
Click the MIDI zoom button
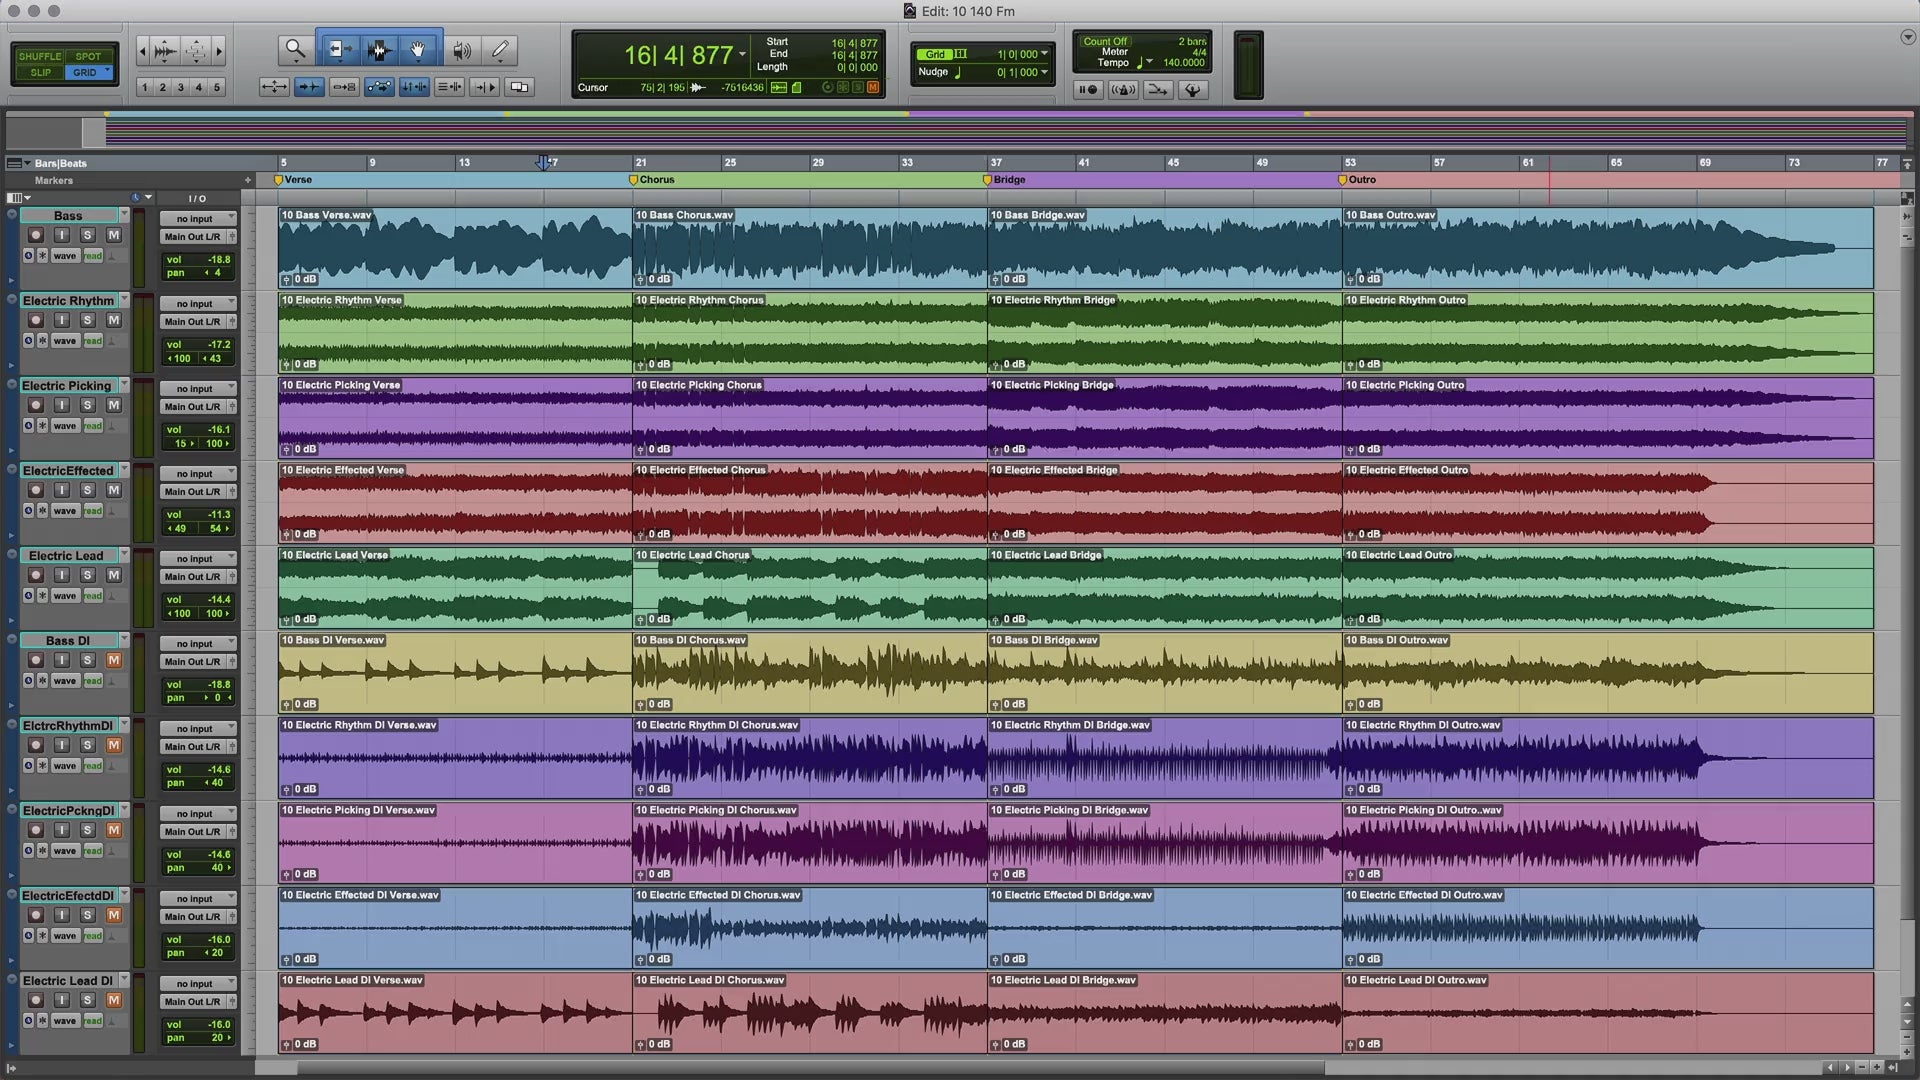196,50
